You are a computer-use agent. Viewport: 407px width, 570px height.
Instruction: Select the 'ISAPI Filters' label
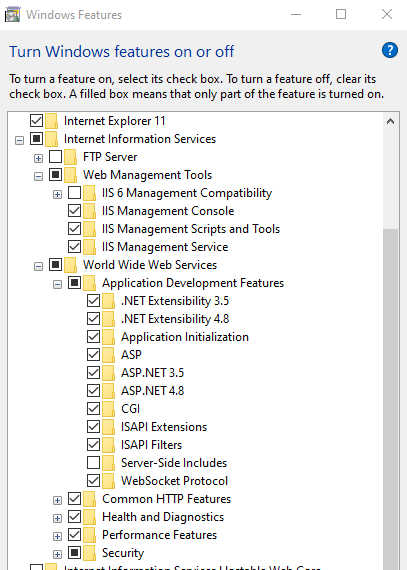point(152,445)
